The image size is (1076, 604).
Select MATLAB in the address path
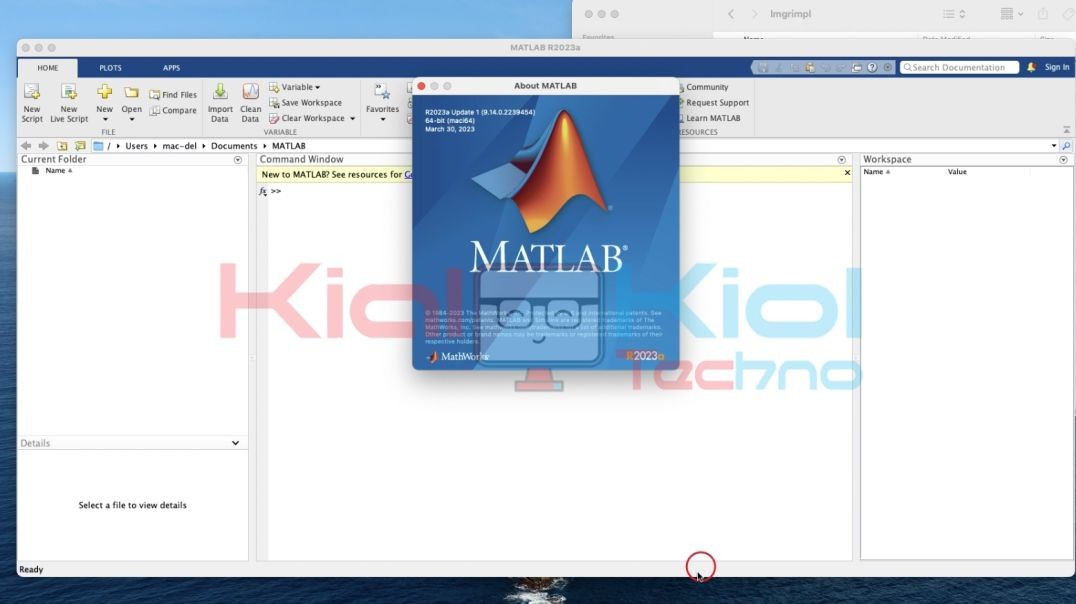(x=289, y=146)
